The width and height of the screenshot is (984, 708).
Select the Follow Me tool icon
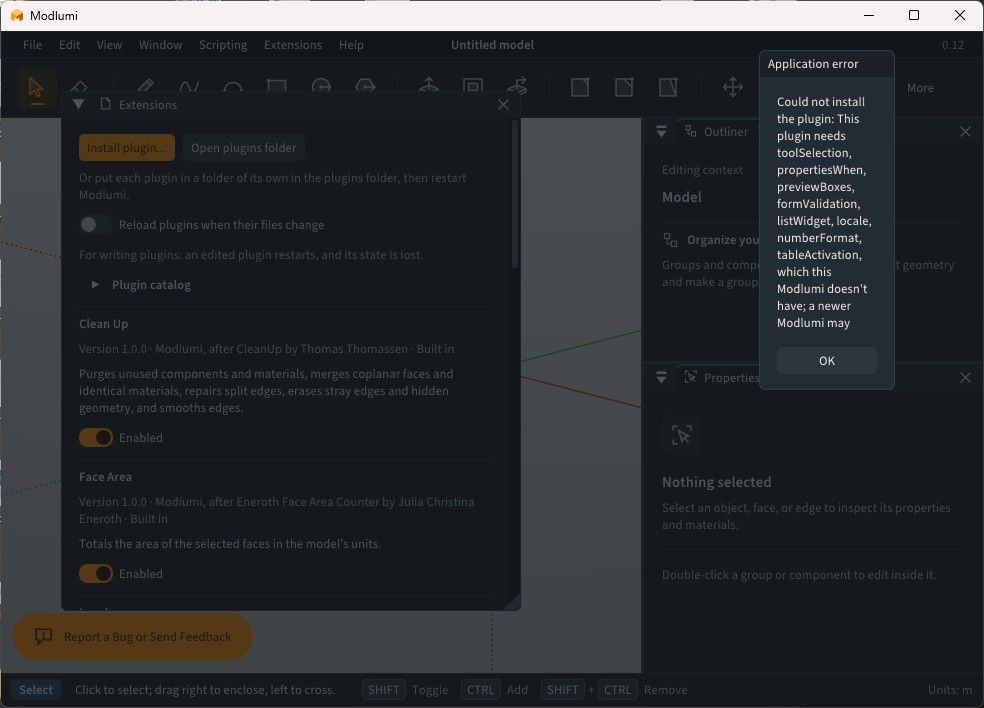[x=517, y=87]
